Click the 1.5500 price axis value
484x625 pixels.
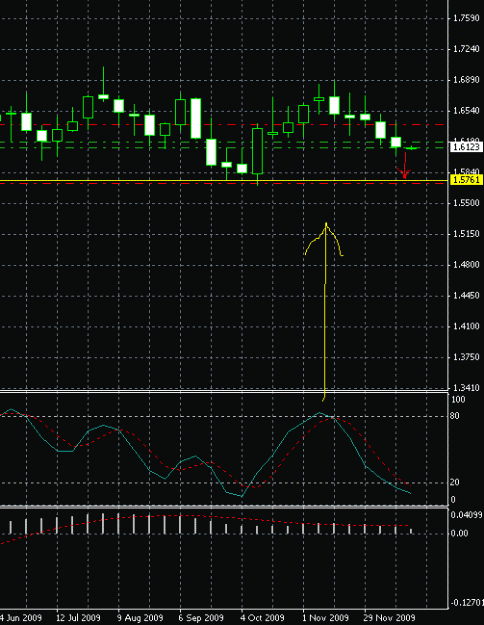coord(466,203)
